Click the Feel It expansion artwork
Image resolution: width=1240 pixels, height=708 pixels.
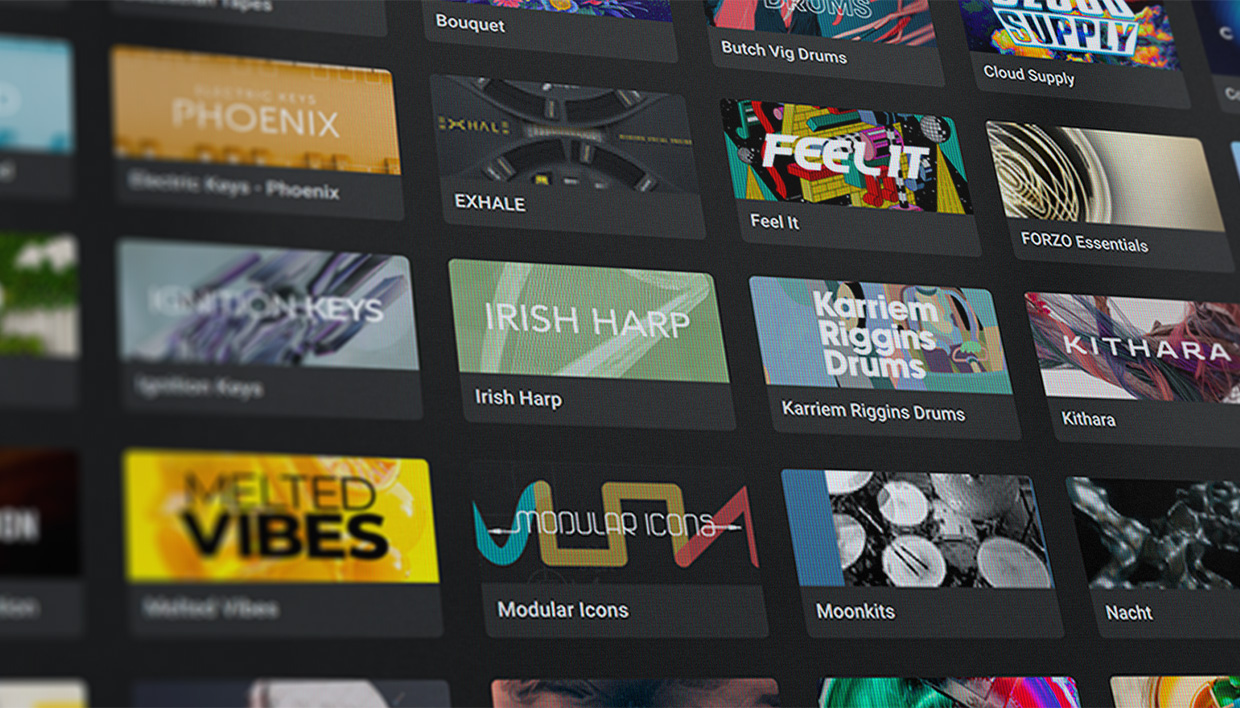(x=844, y=157)
